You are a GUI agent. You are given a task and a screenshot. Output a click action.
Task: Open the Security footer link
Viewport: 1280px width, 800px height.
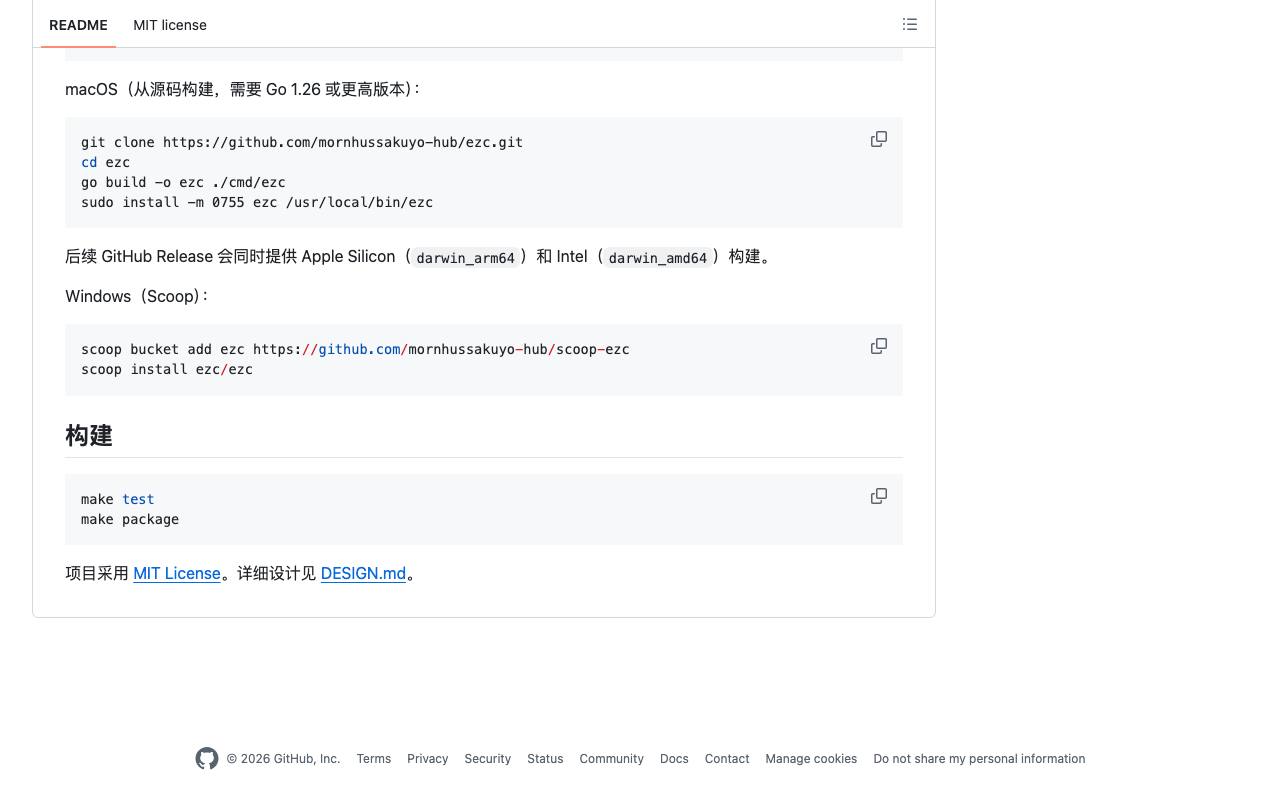click(487, 759)
